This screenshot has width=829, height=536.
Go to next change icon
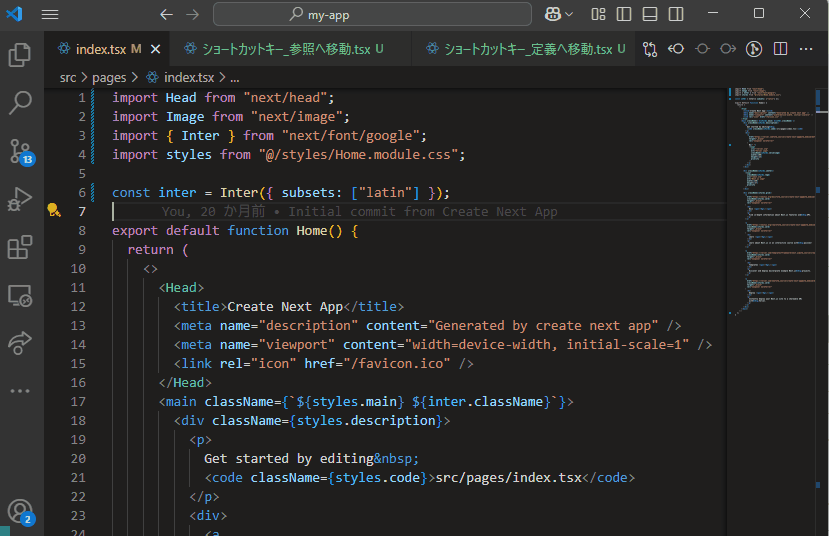[728, 49]
